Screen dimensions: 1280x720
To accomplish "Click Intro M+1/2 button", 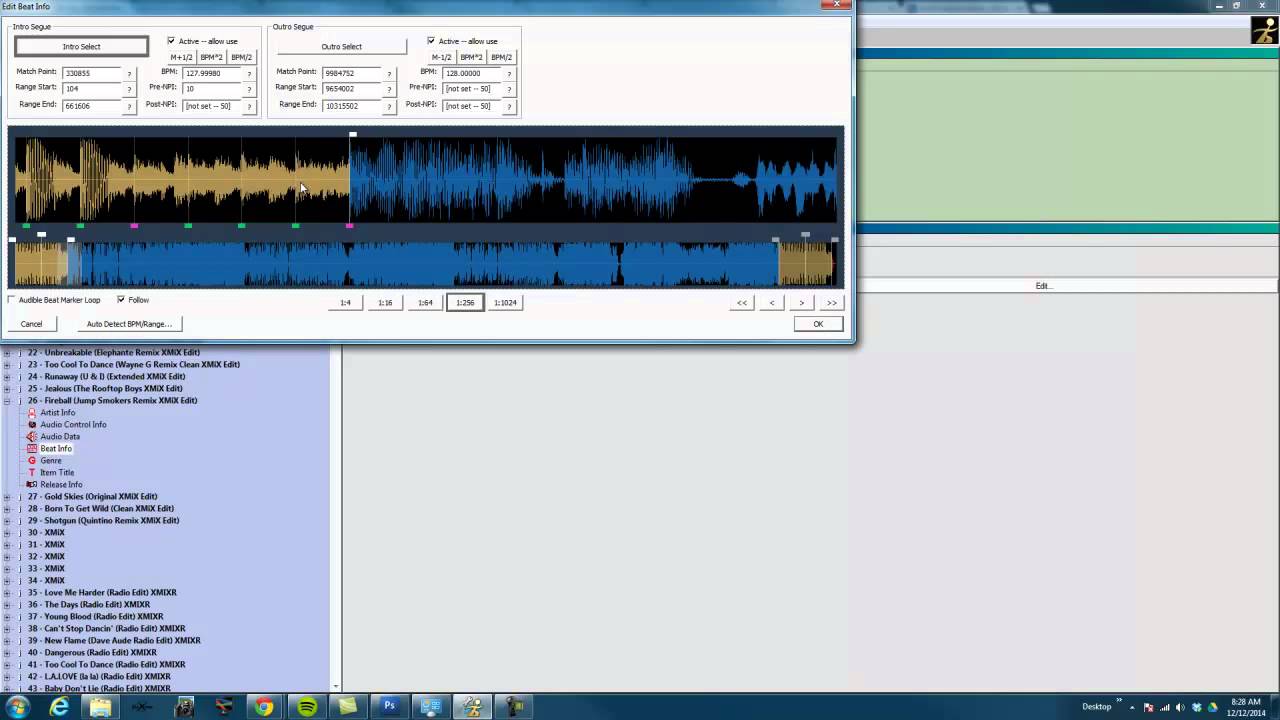I will point(181,57).
